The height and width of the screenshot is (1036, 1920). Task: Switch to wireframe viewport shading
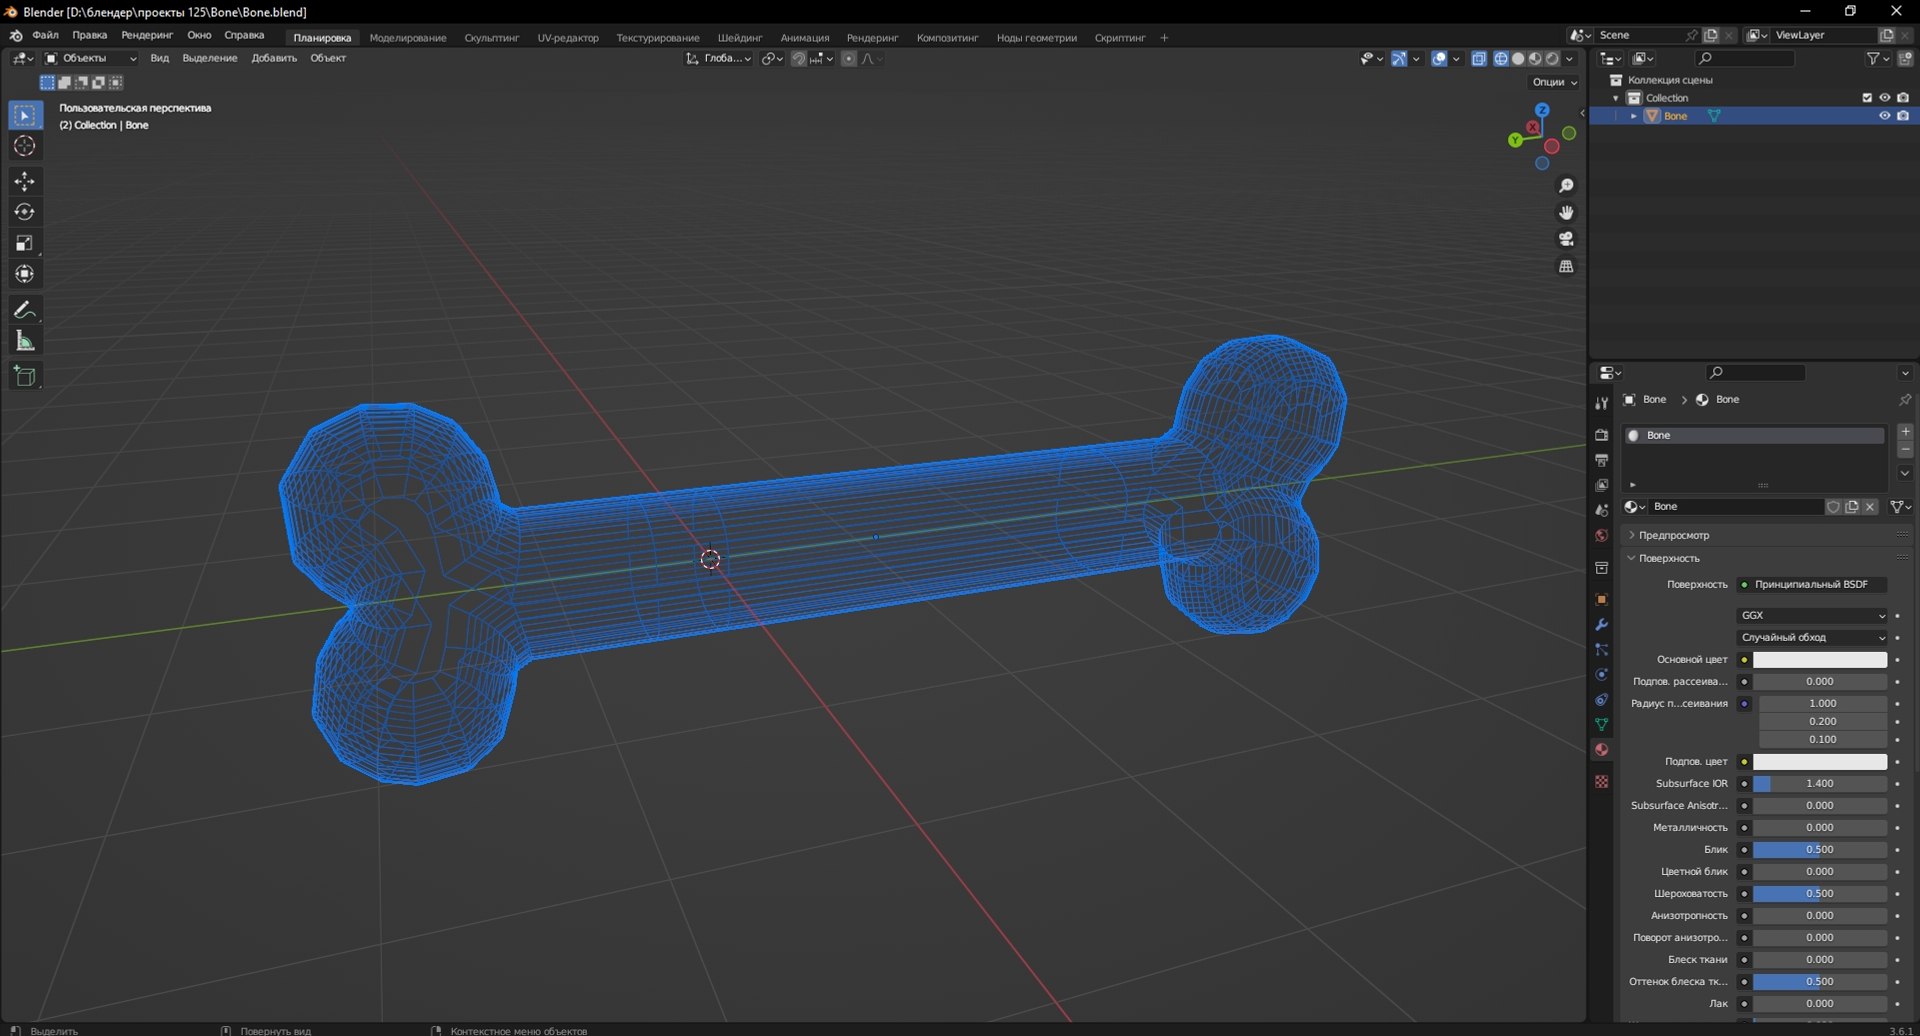tap(1501, 58)
